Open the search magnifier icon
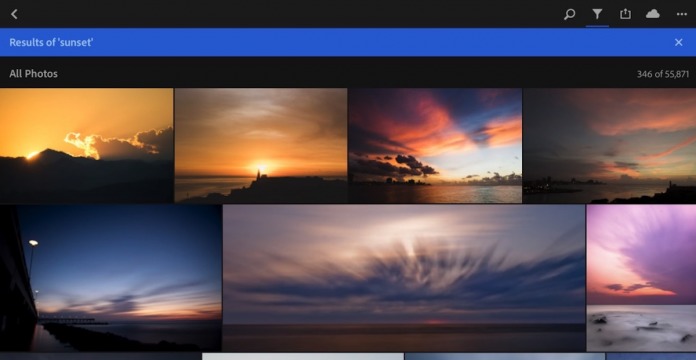Viewport: 696px width, 360px height. tap(569, 14)
